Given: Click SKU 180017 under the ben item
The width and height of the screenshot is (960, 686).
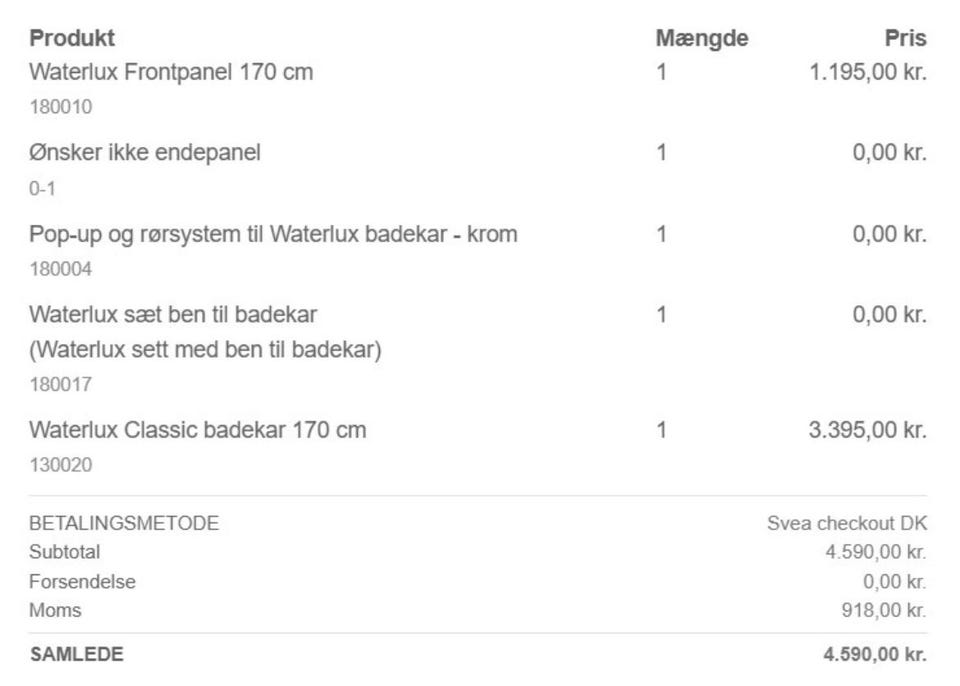Looking at the screenshot, I should click(x=61, y=384).
